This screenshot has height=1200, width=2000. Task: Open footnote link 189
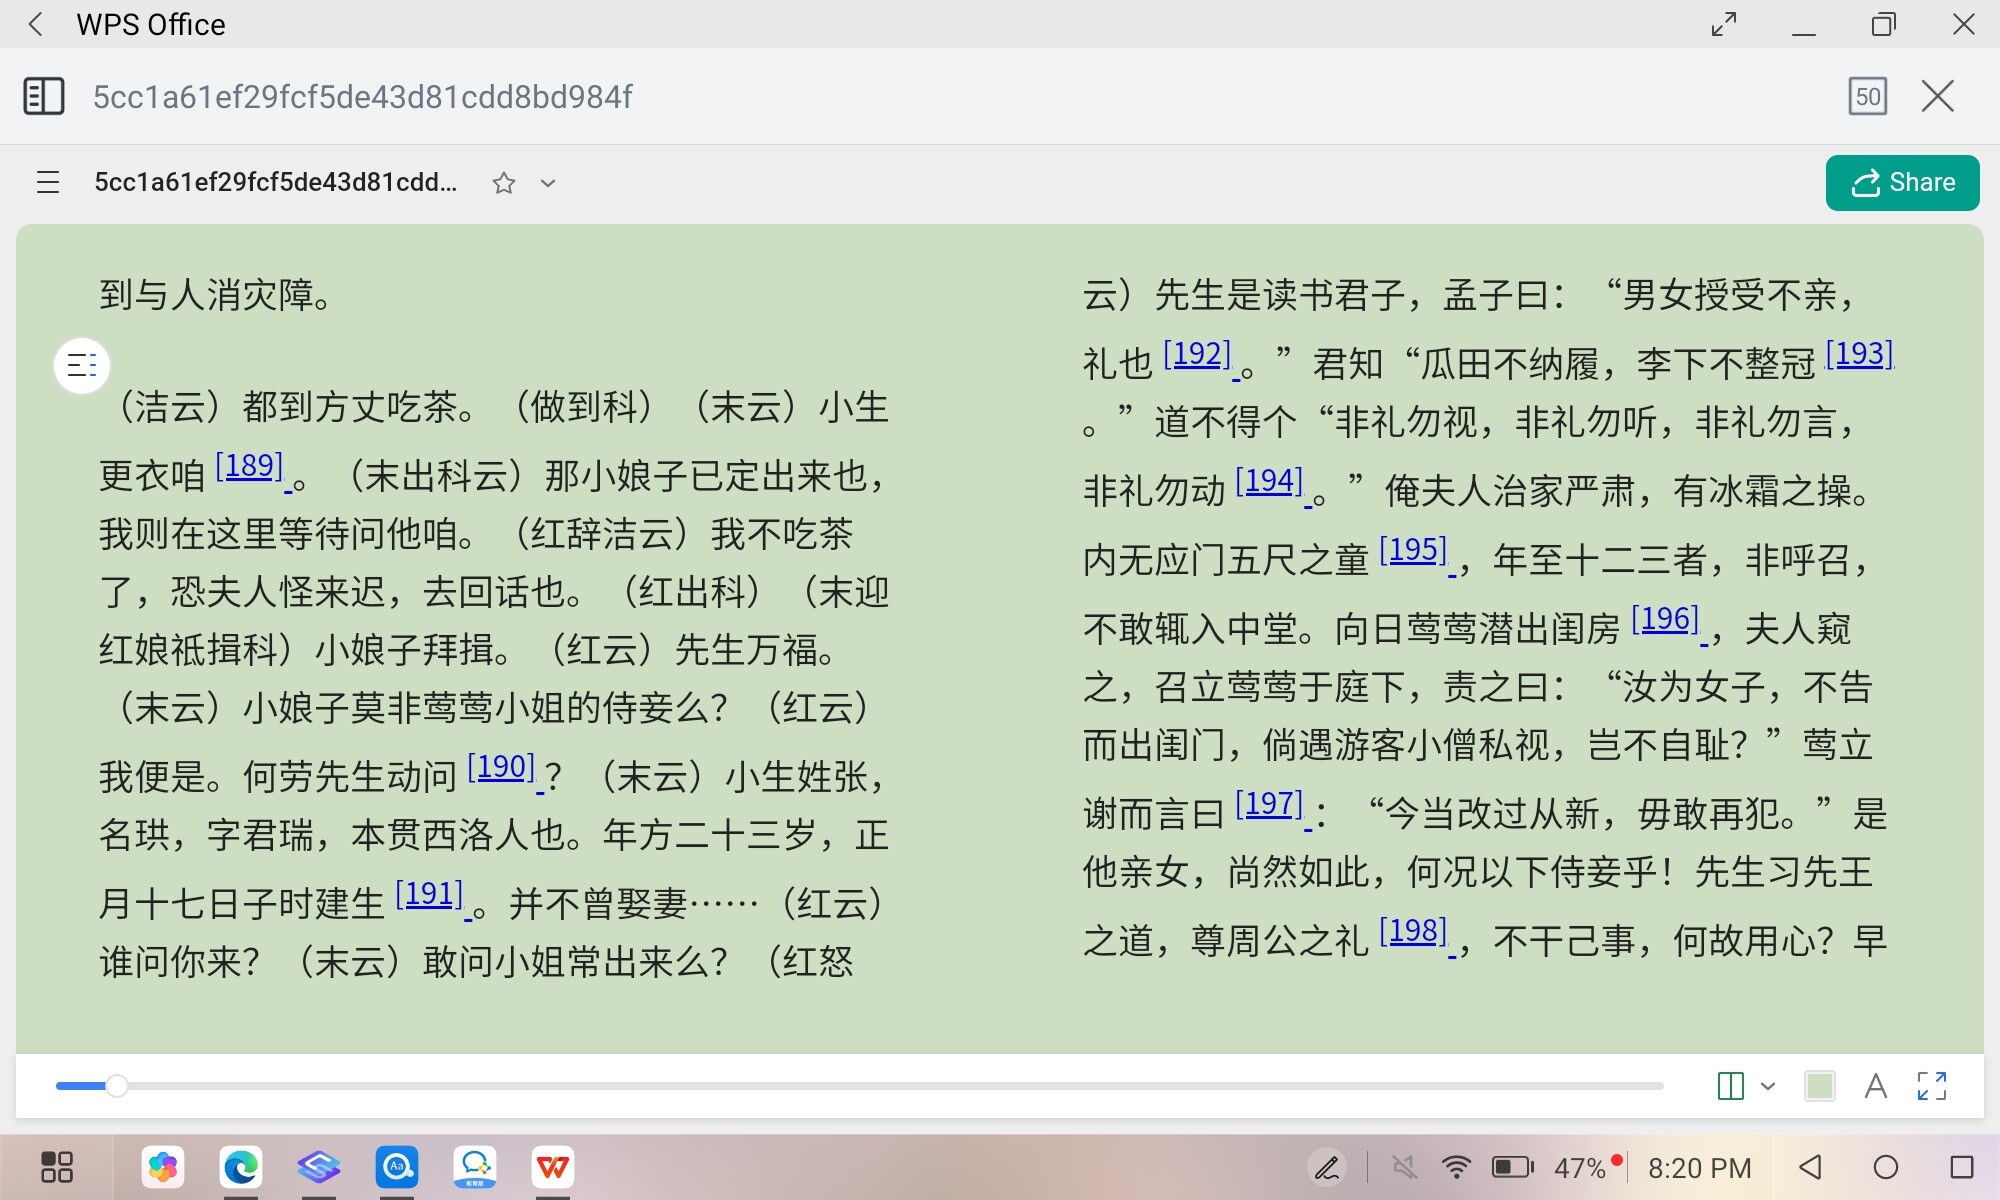[250, 467]
